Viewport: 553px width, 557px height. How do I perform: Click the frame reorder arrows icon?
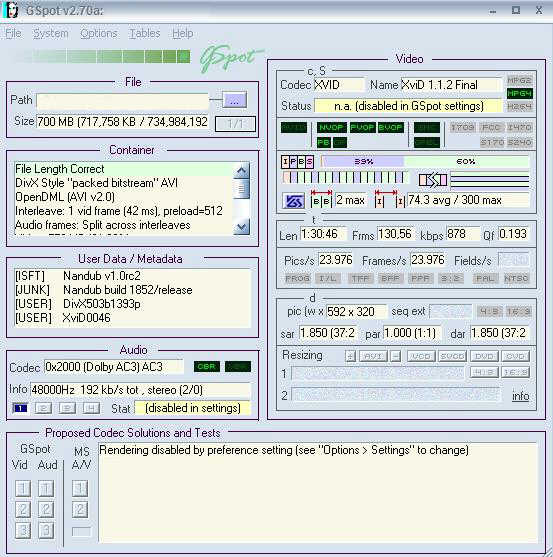click(433, 180)
